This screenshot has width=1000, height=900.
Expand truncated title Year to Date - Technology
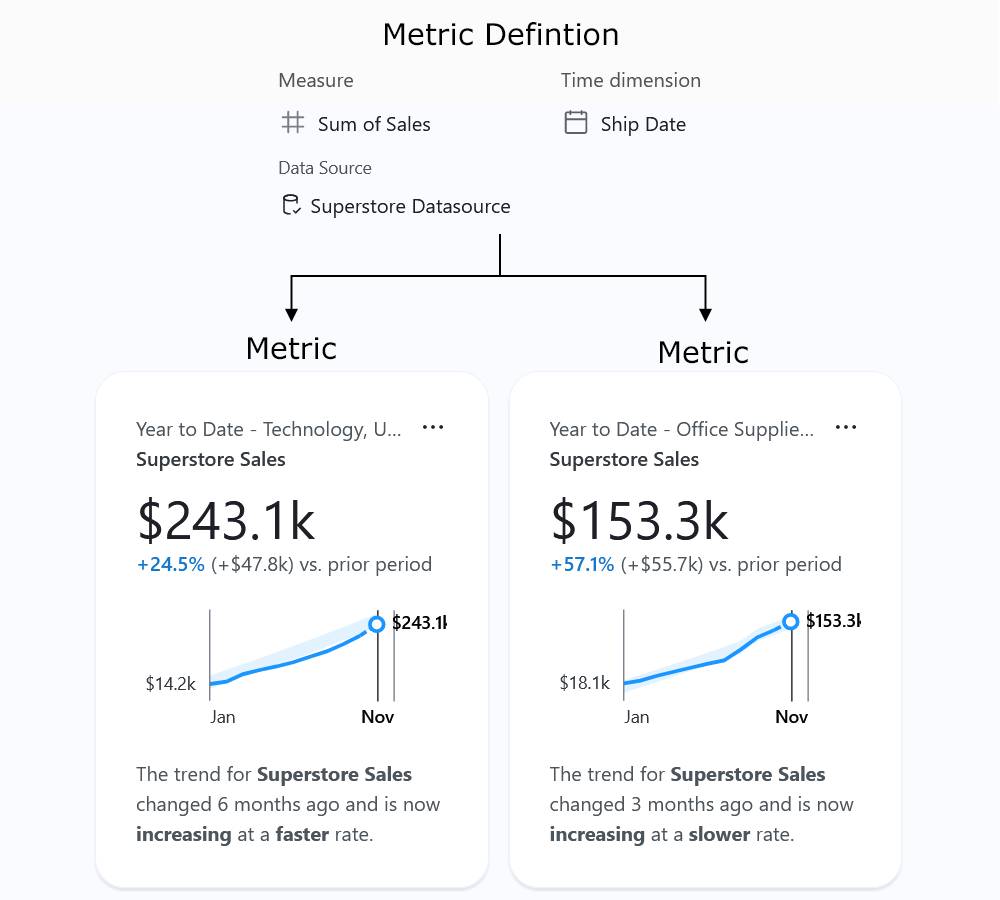coord(268,429)
